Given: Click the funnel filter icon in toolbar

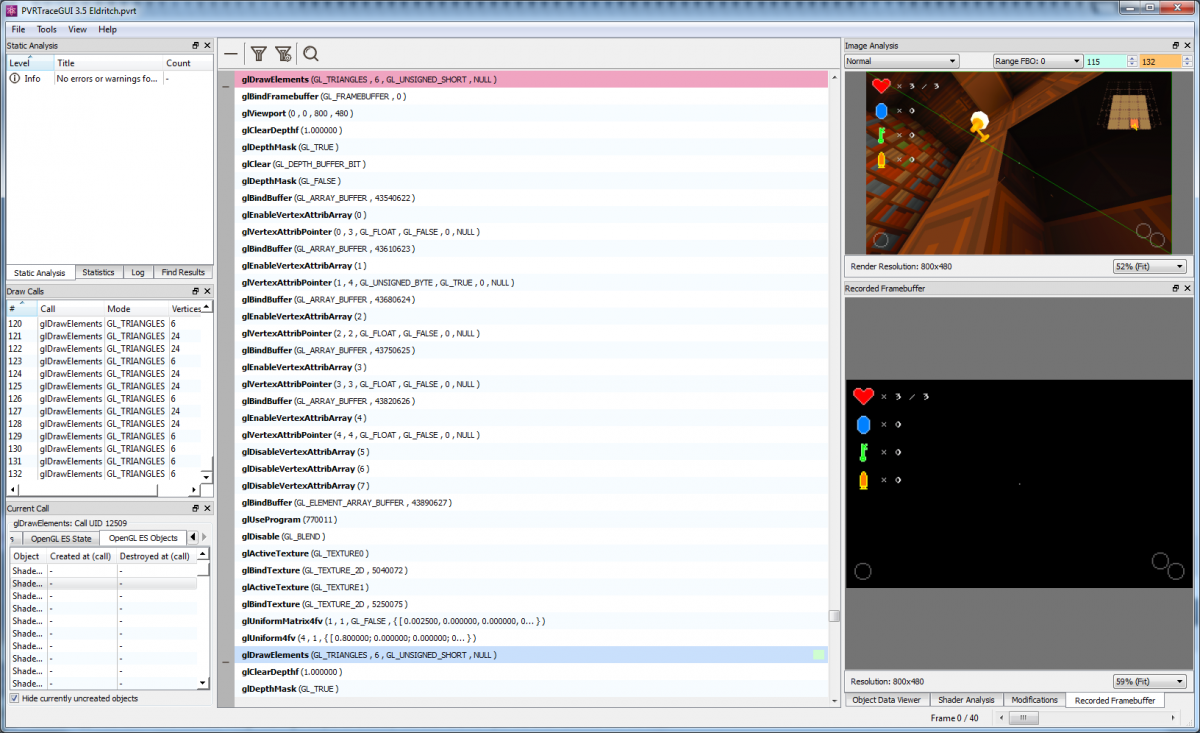Looking at the screenshot, I should pyautogui.click(x=258, y=54).
